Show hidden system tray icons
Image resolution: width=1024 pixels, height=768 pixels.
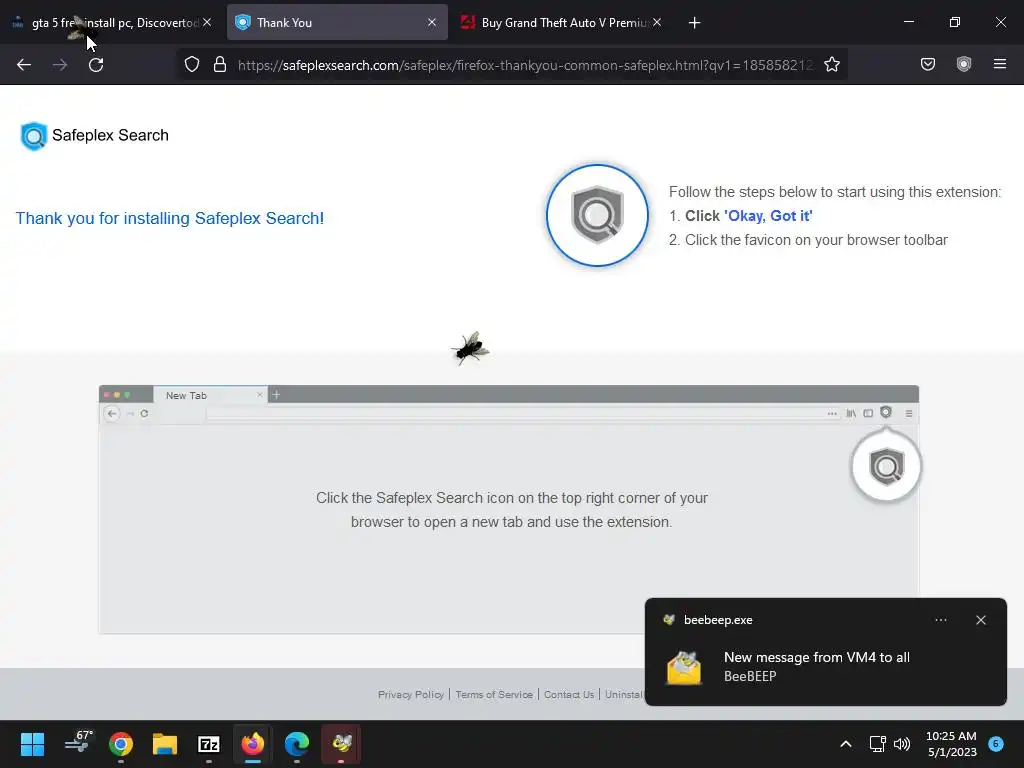[x=846, y=744]
